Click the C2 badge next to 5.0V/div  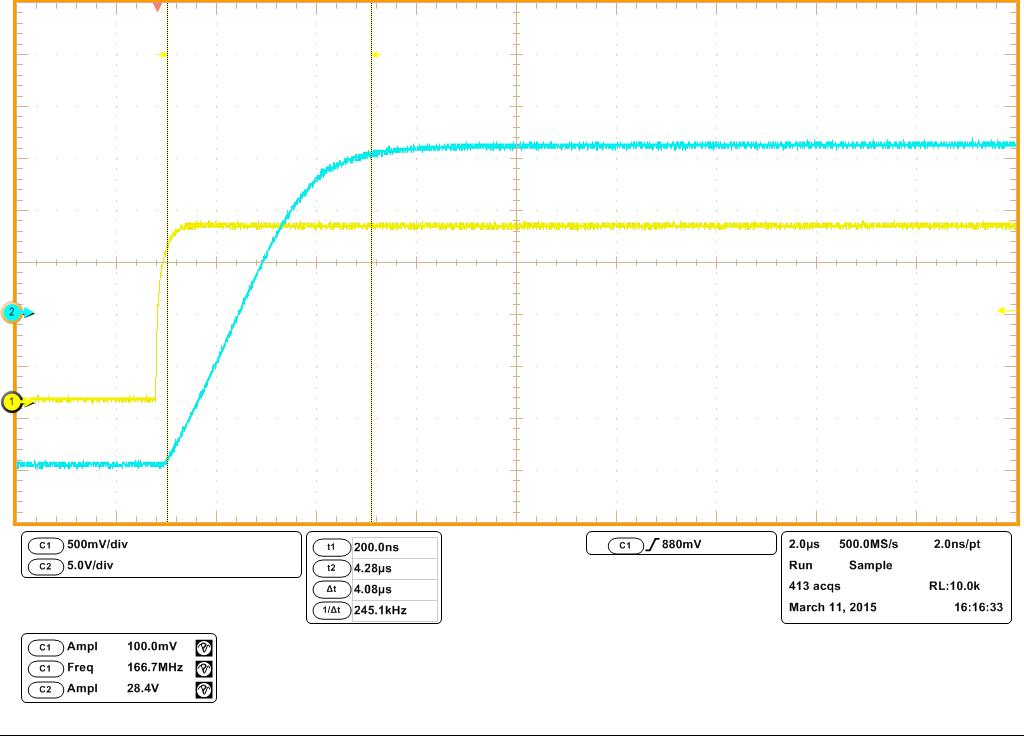tap(45, 566)
